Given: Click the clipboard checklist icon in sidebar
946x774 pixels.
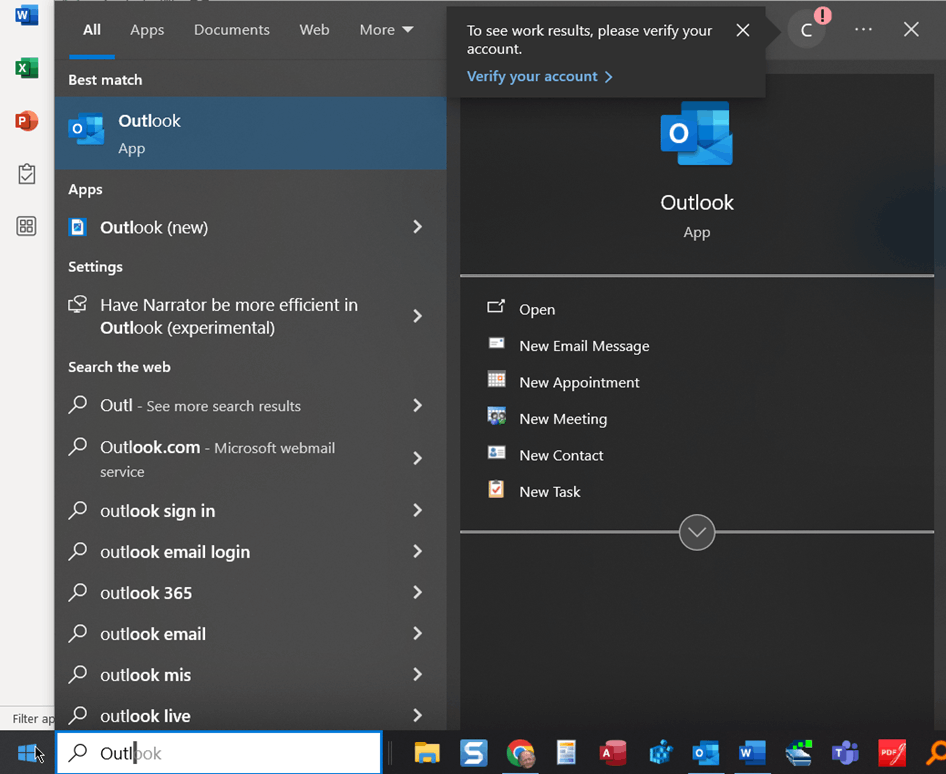Looking at the screenshot, I should (26, 174).
